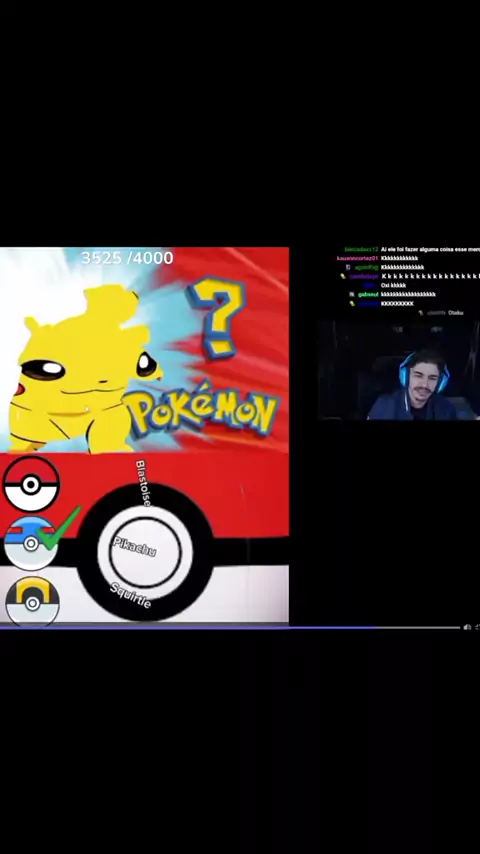
Task: Click chat message starting 'Ai ele foi fazer'
Action: pos(430,249)
